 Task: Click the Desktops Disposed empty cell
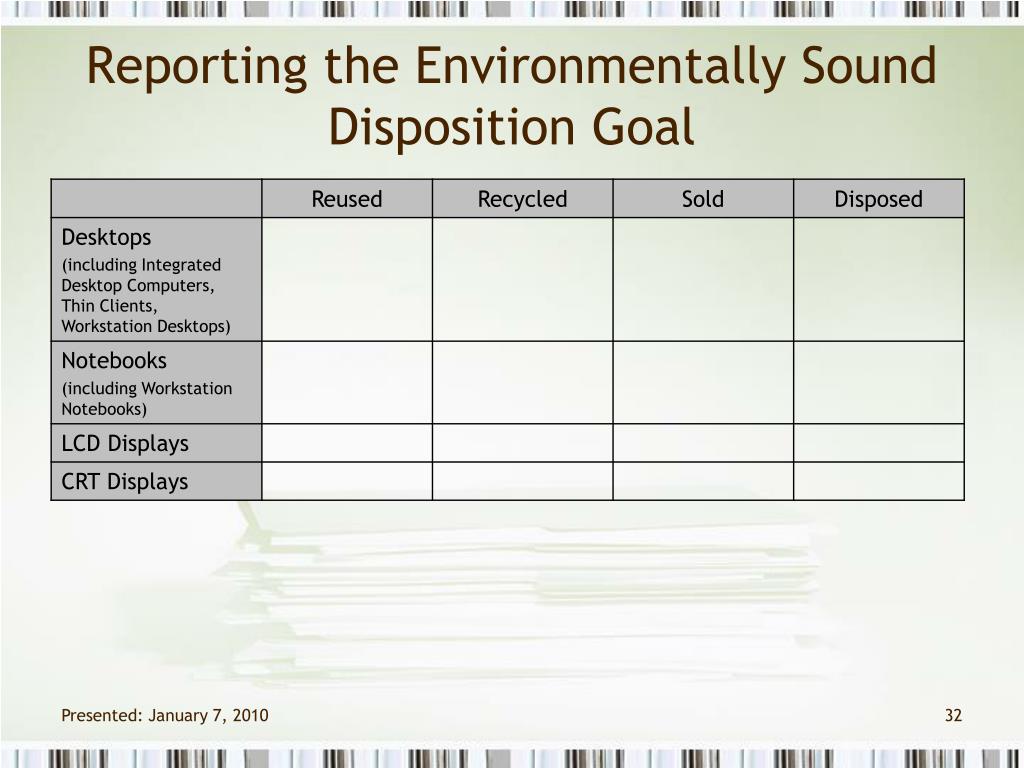[x=878, y=280]
